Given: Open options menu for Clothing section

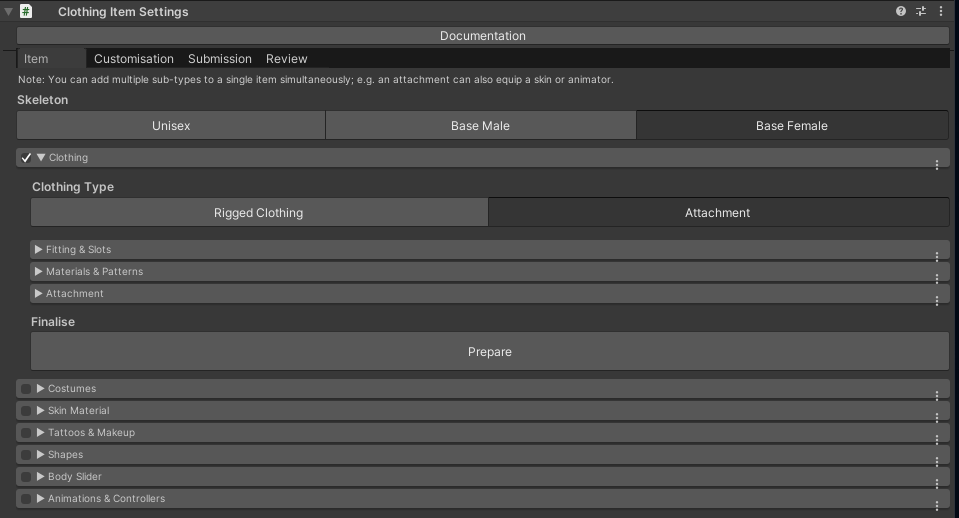Looking at the screenshot, I should (936, 164).
